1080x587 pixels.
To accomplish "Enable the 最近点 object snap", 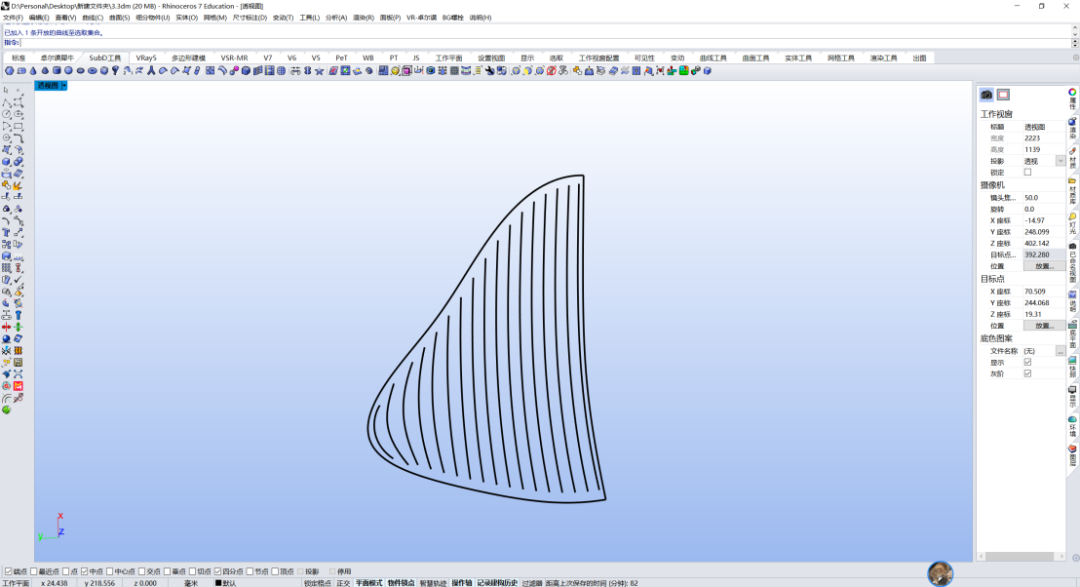I will (34, 571).
